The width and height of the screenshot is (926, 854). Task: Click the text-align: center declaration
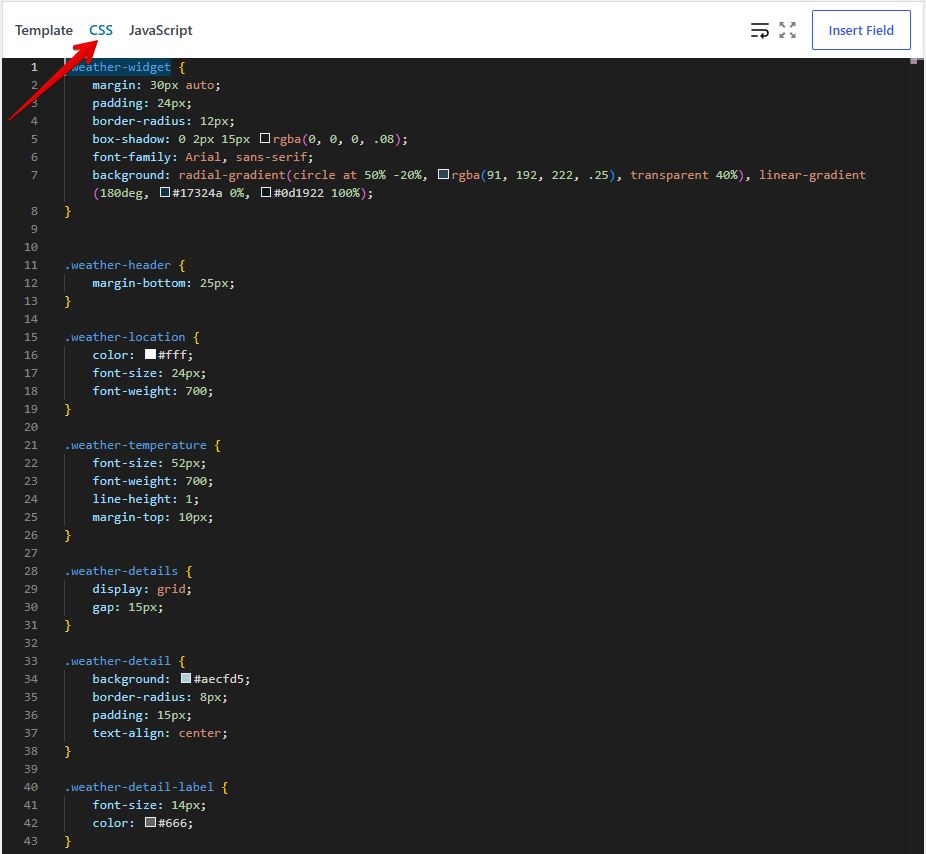coord(159,733)
